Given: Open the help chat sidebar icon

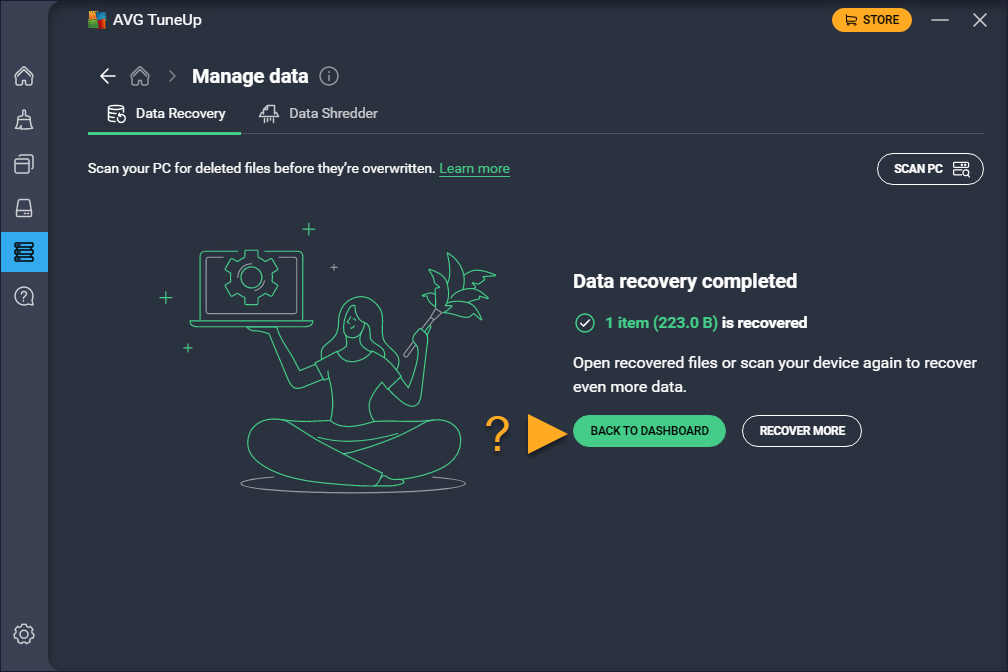Looking at the screenshot, I should coord(24,296).
